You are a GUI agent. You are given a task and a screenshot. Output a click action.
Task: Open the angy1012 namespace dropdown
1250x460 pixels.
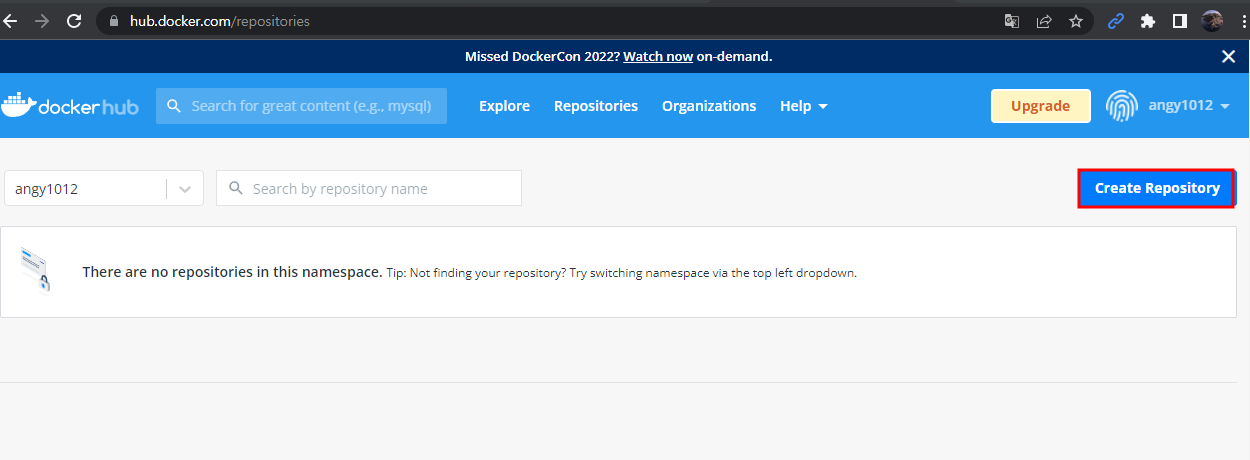point(104,188)
